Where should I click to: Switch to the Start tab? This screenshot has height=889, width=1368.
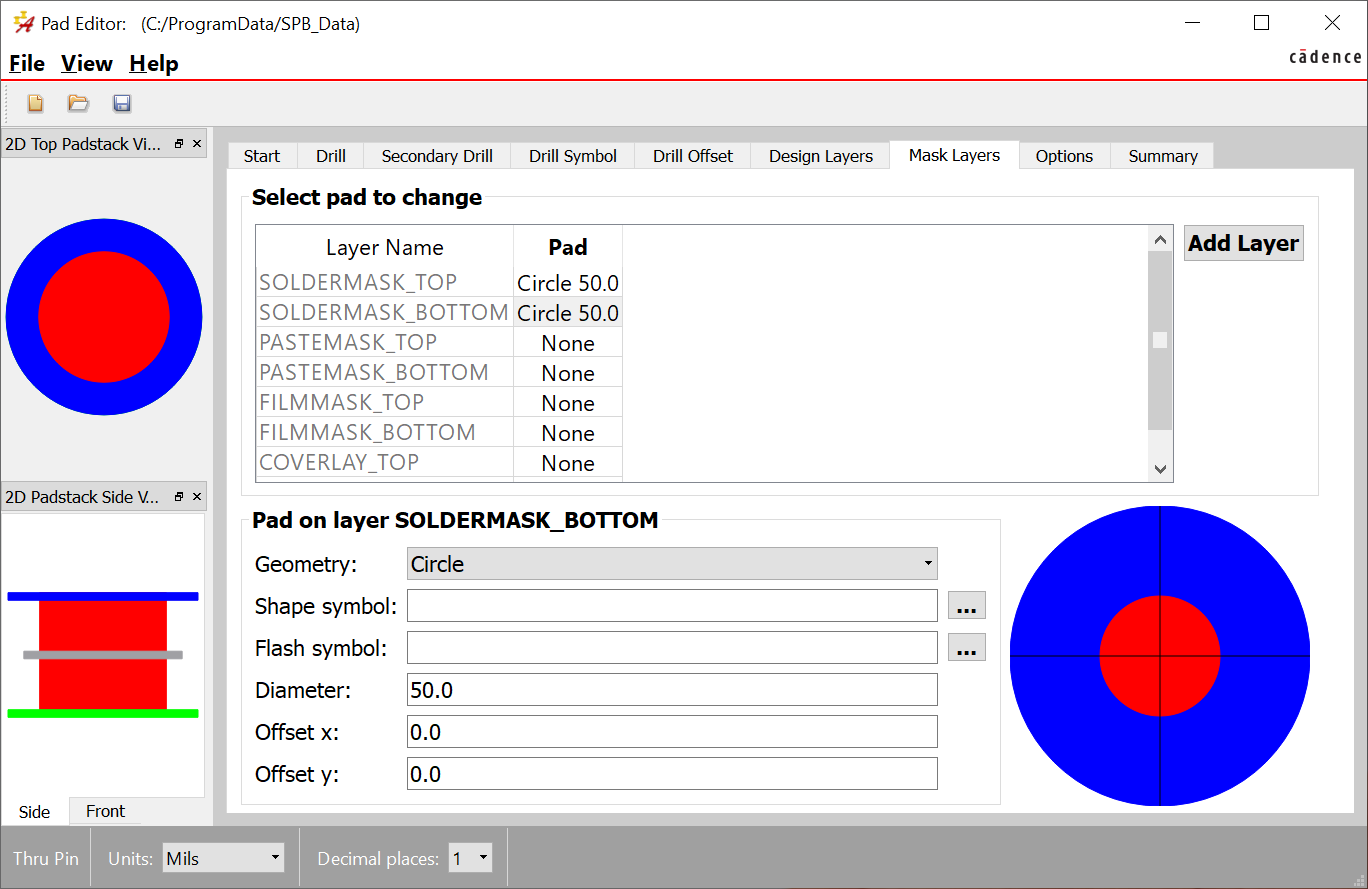pos(262,156)
